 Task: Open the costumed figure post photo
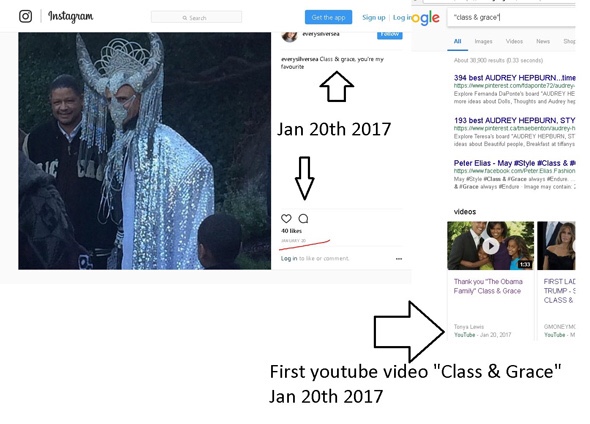click(144, 150)
